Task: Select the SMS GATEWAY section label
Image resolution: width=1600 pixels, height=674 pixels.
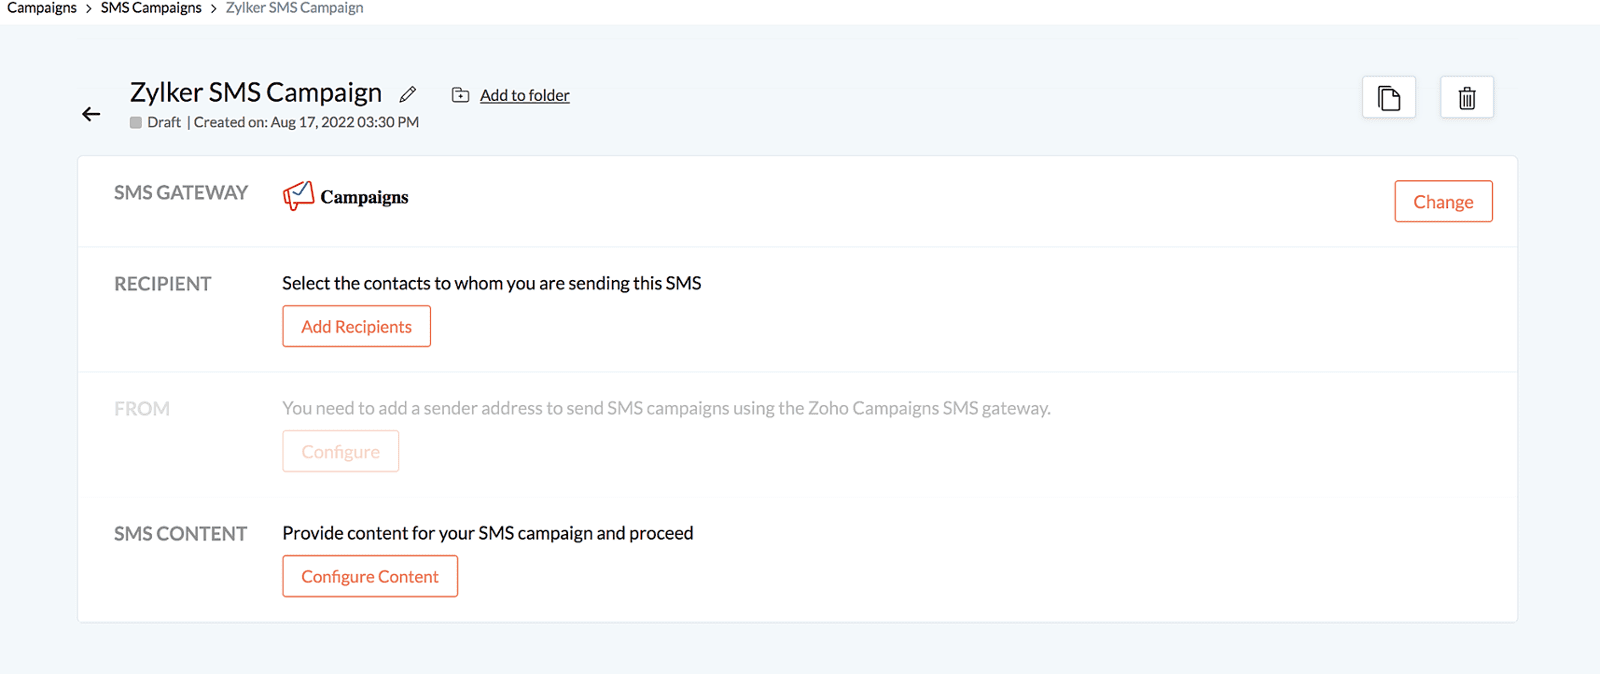Action: [x=181, y=192]
